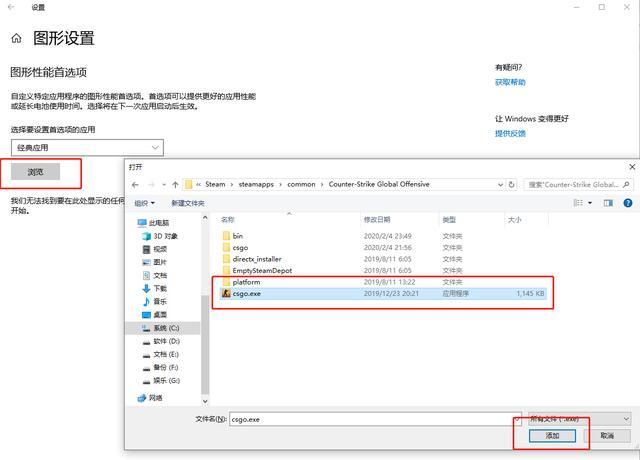This screenshot has width=640, height=460.
Task: Sort by 修改日期 column header
Action: (x=377, y=219)
